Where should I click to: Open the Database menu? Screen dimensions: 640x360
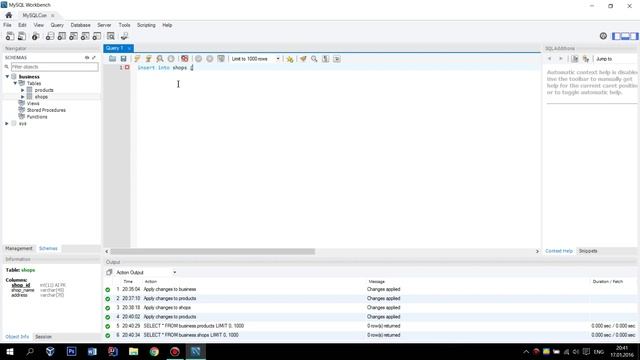tap(80, 25)
